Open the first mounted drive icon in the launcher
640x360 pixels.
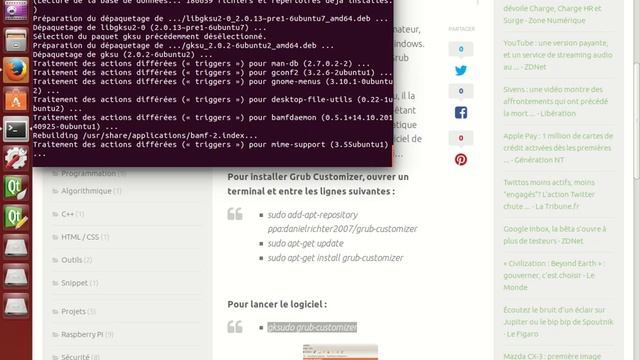click(16, 247)
